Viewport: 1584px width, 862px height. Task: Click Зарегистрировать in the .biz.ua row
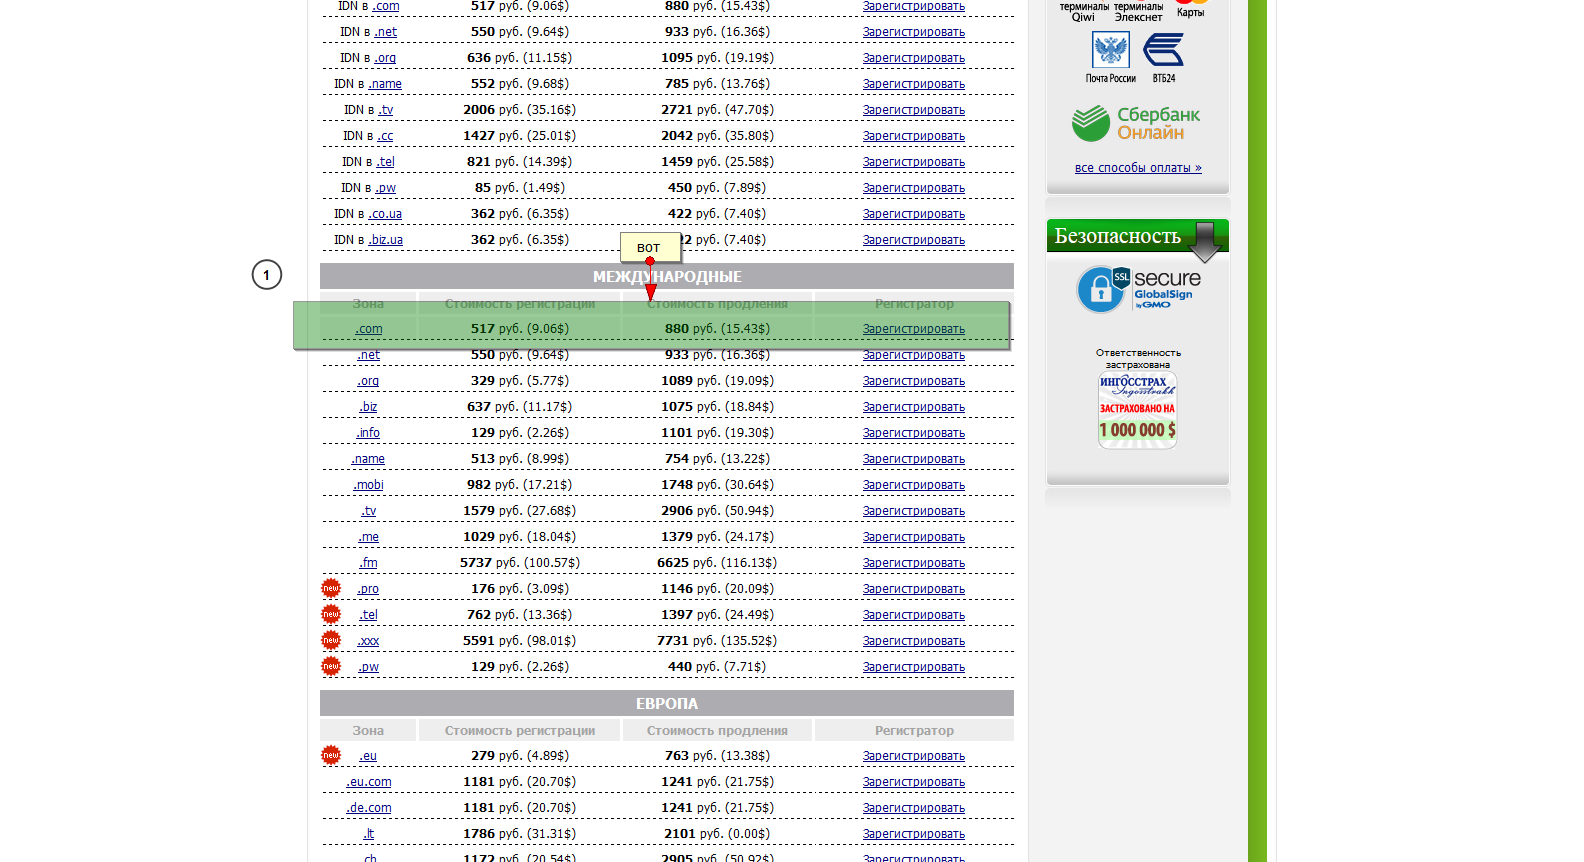point(914,240)
